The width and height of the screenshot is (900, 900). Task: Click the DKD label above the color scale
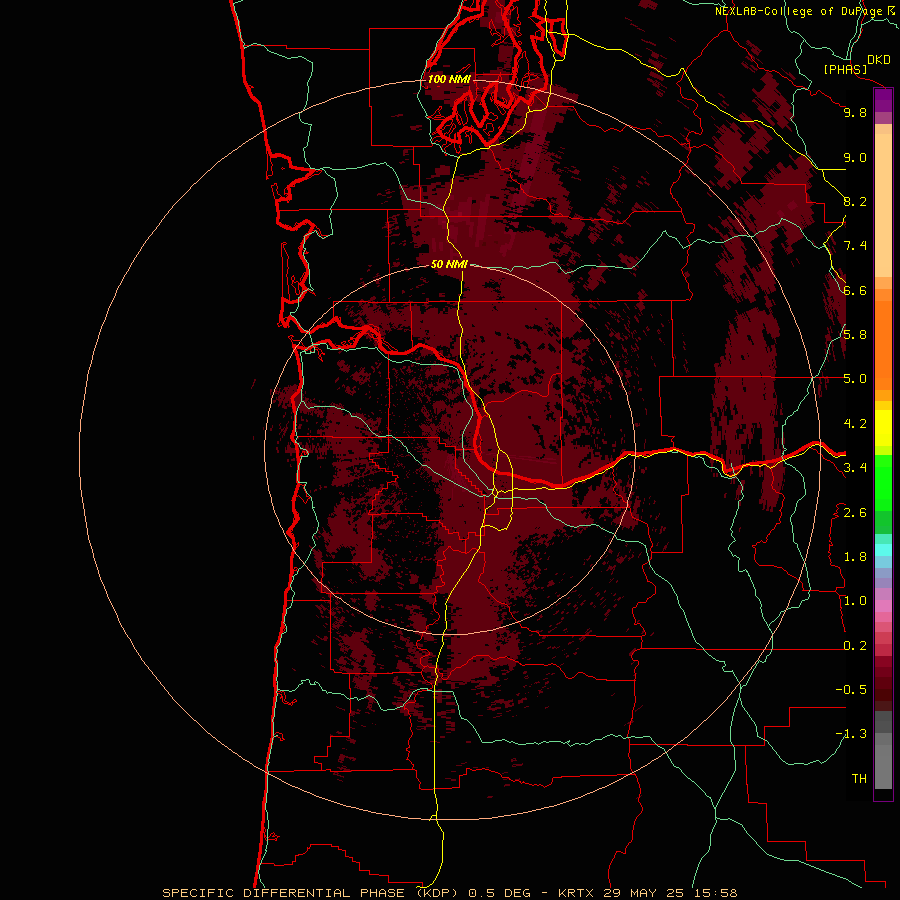tap(879, 60)
